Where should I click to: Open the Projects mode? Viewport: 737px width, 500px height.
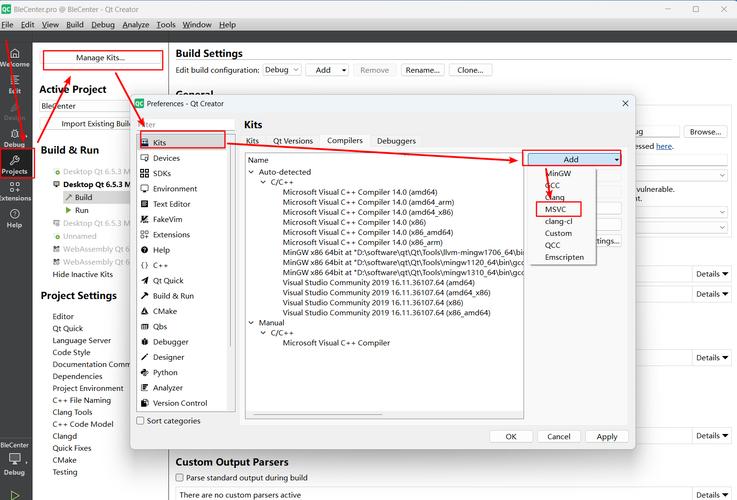pos(15,163)
